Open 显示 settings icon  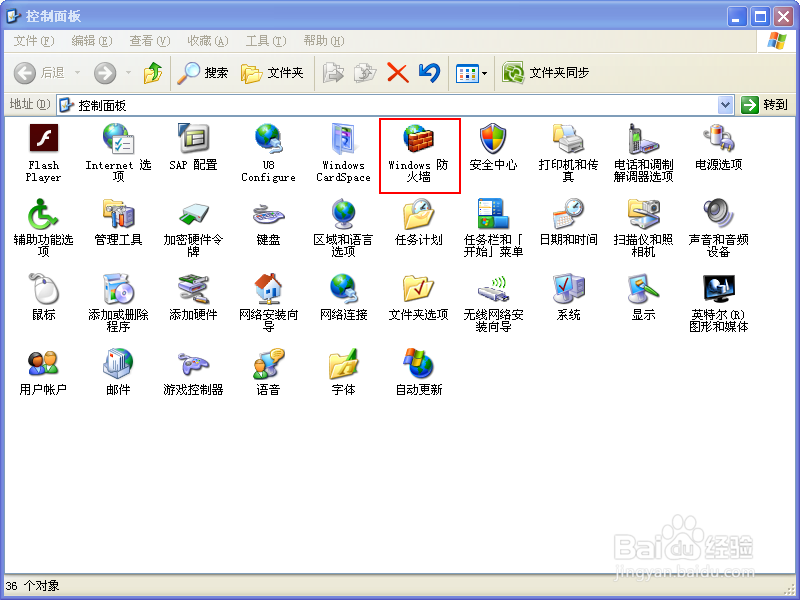tap(643, 297)
